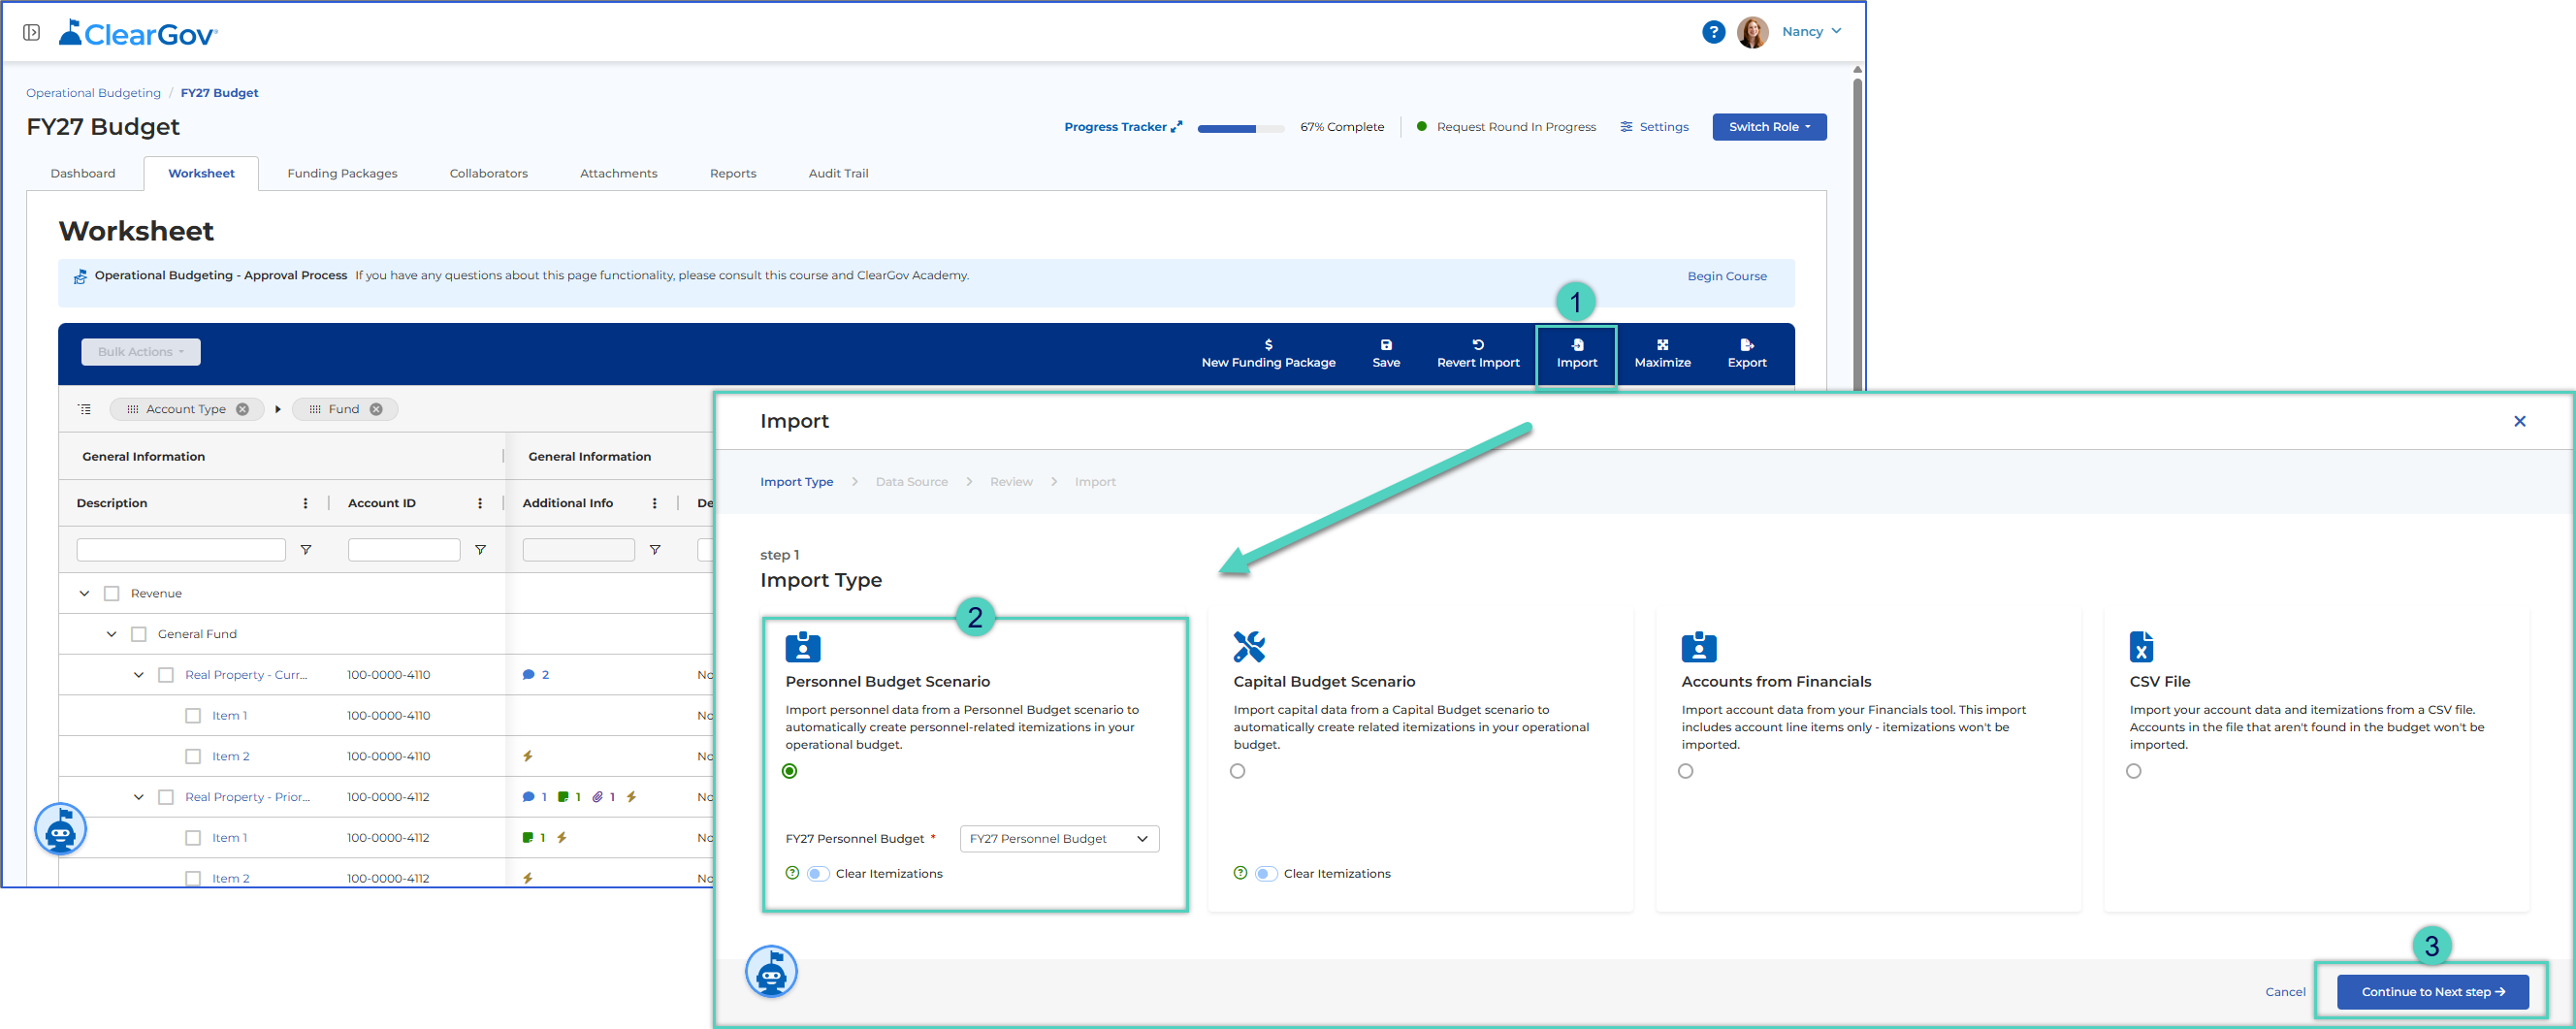Collapse the Real Property - Prior row

point(138,797)
